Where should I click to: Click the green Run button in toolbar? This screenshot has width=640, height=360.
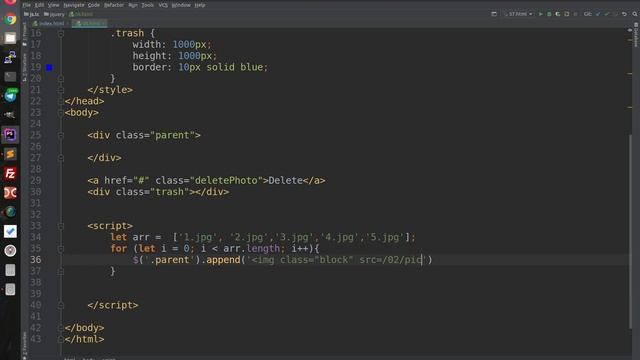pos(540,14)
